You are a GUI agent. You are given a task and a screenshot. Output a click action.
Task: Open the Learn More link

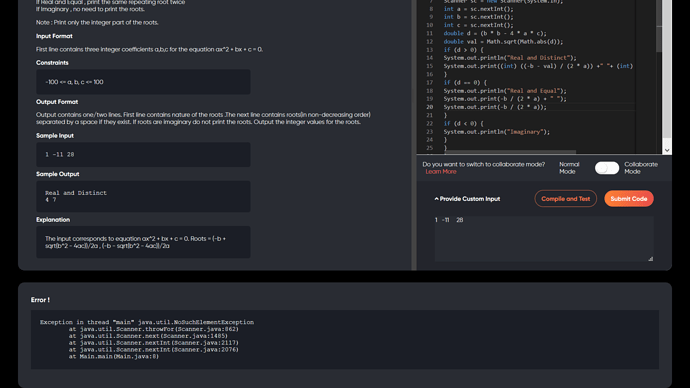click(440, 172)
